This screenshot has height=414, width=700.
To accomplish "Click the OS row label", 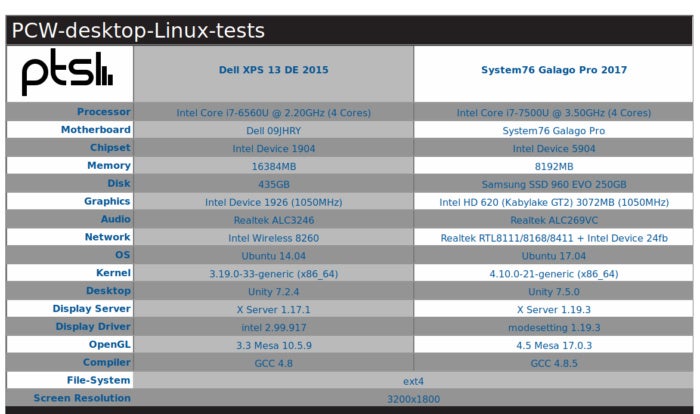I will tap(123, 255).
